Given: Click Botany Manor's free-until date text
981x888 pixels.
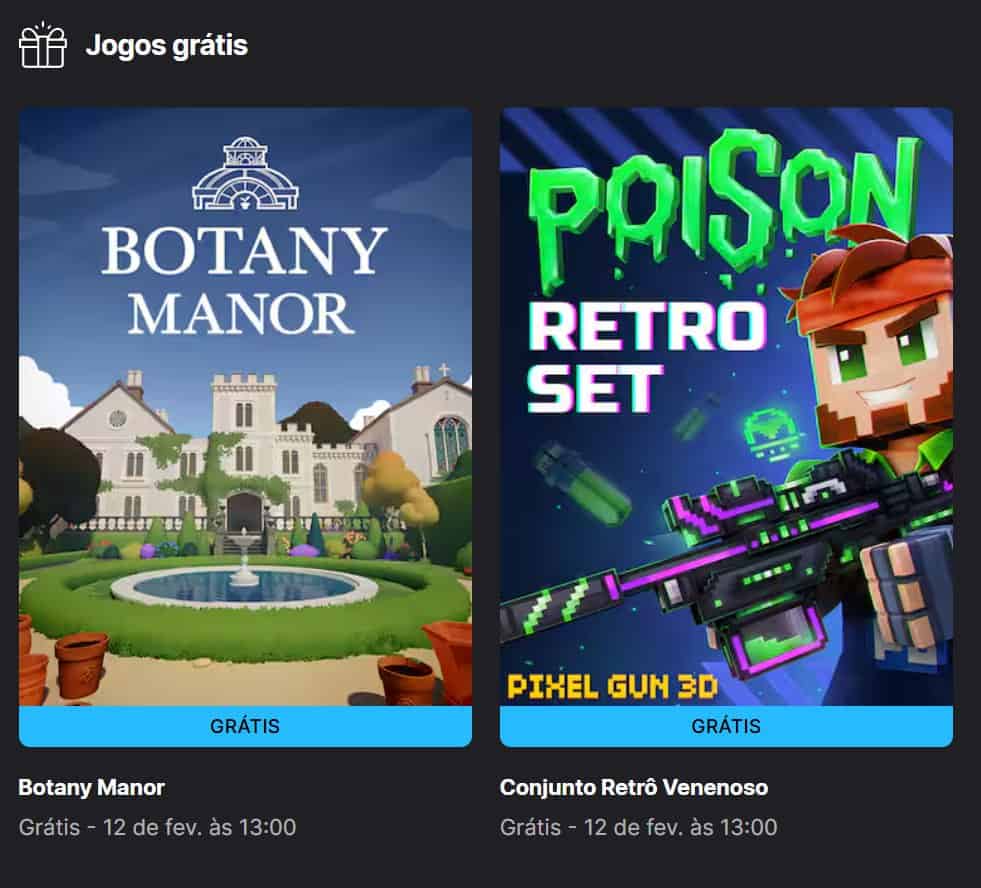Looking at the screenshot, I should [158, 827].
